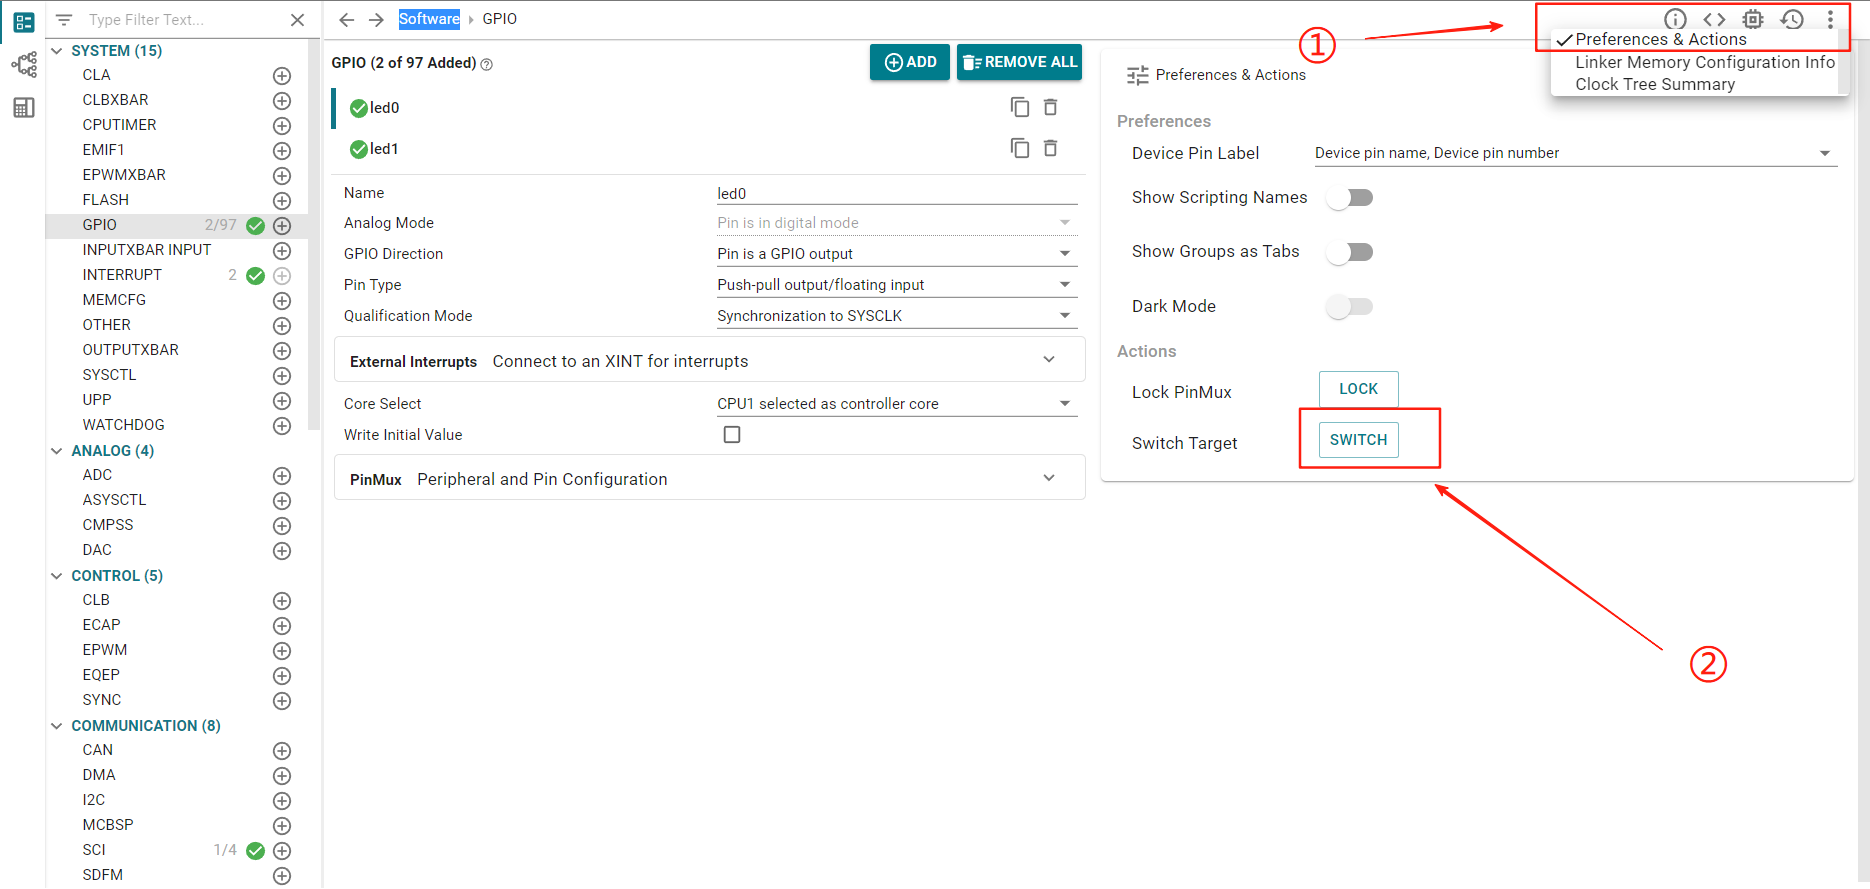
Task: Expand the PinMux configuration section
Action: coord(1048,479)
